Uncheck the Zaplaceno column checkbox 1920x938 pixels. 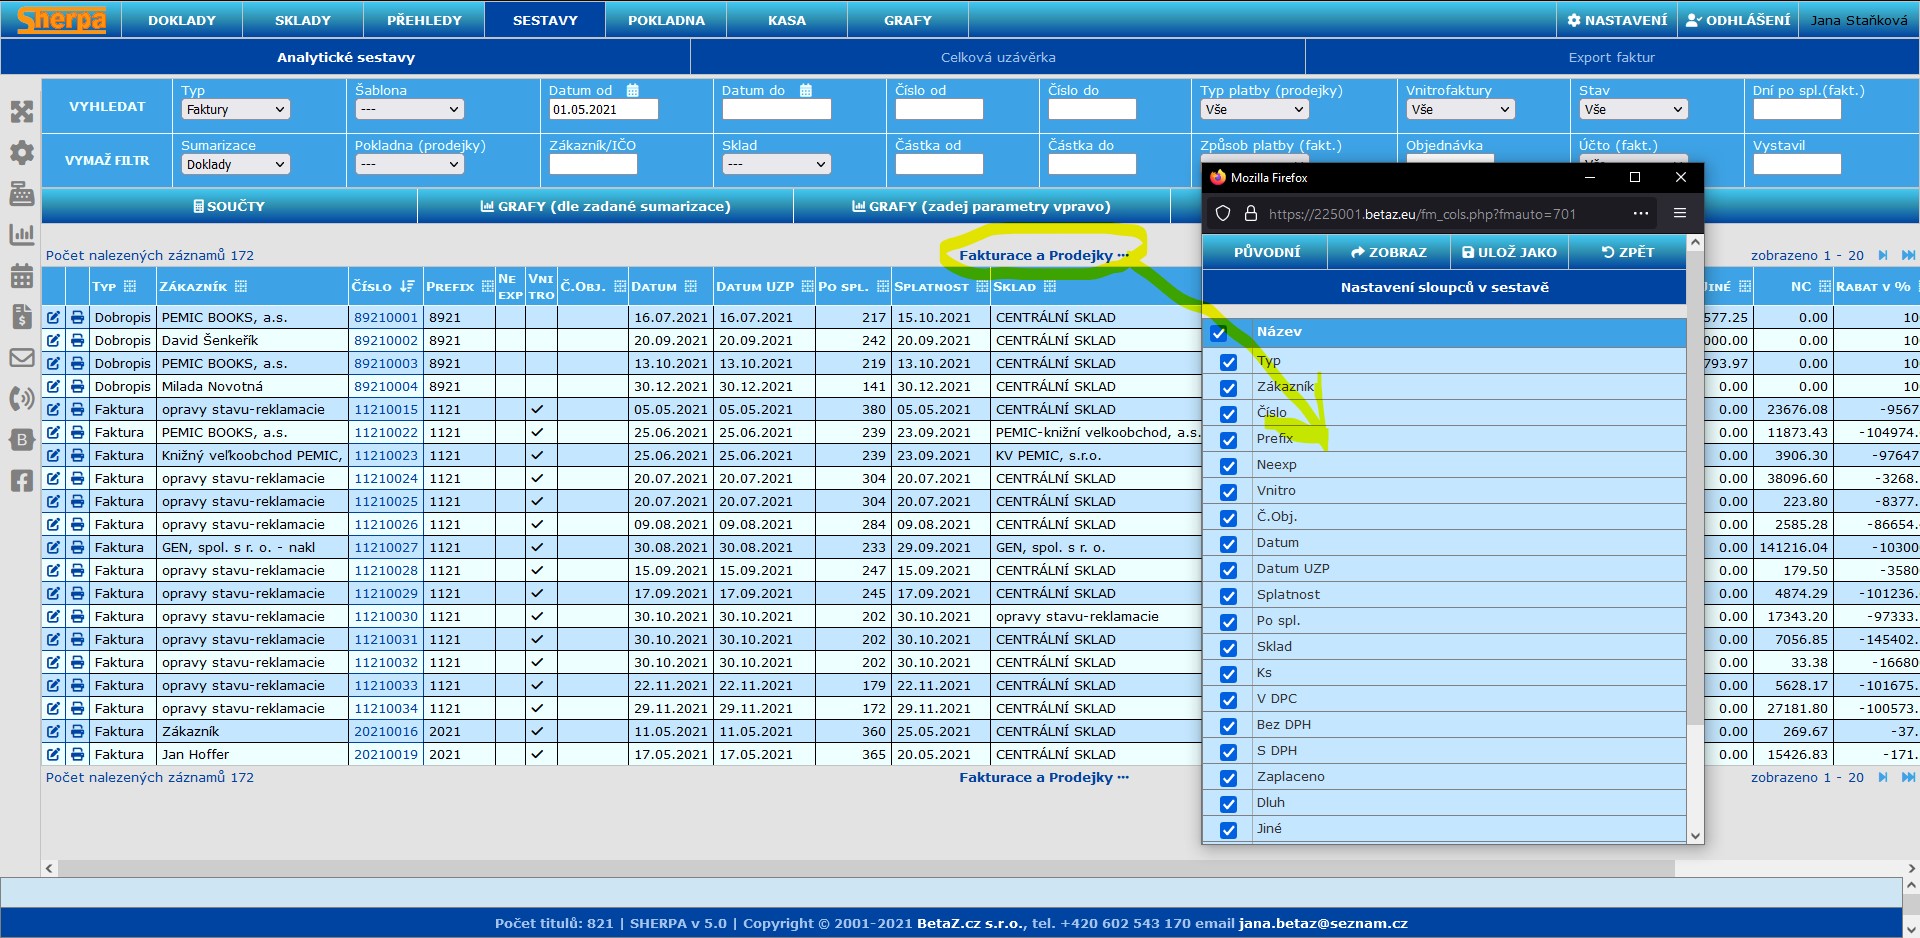tap(1228, 778)
